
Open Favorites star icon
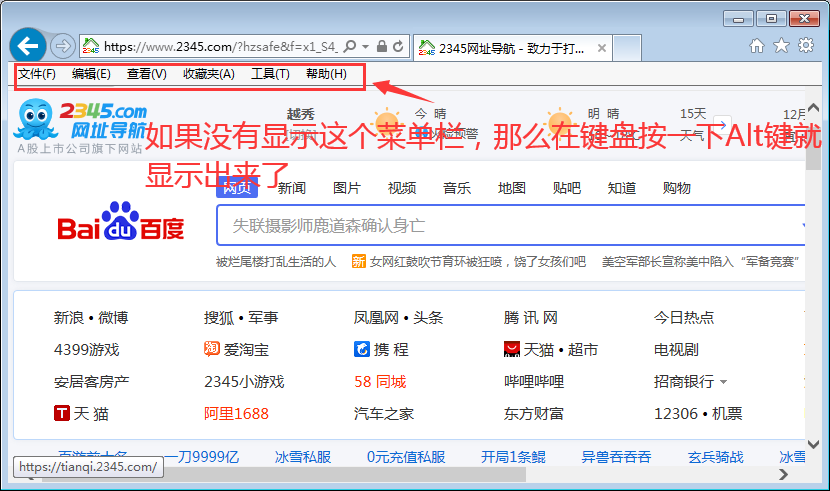point(781,46)
